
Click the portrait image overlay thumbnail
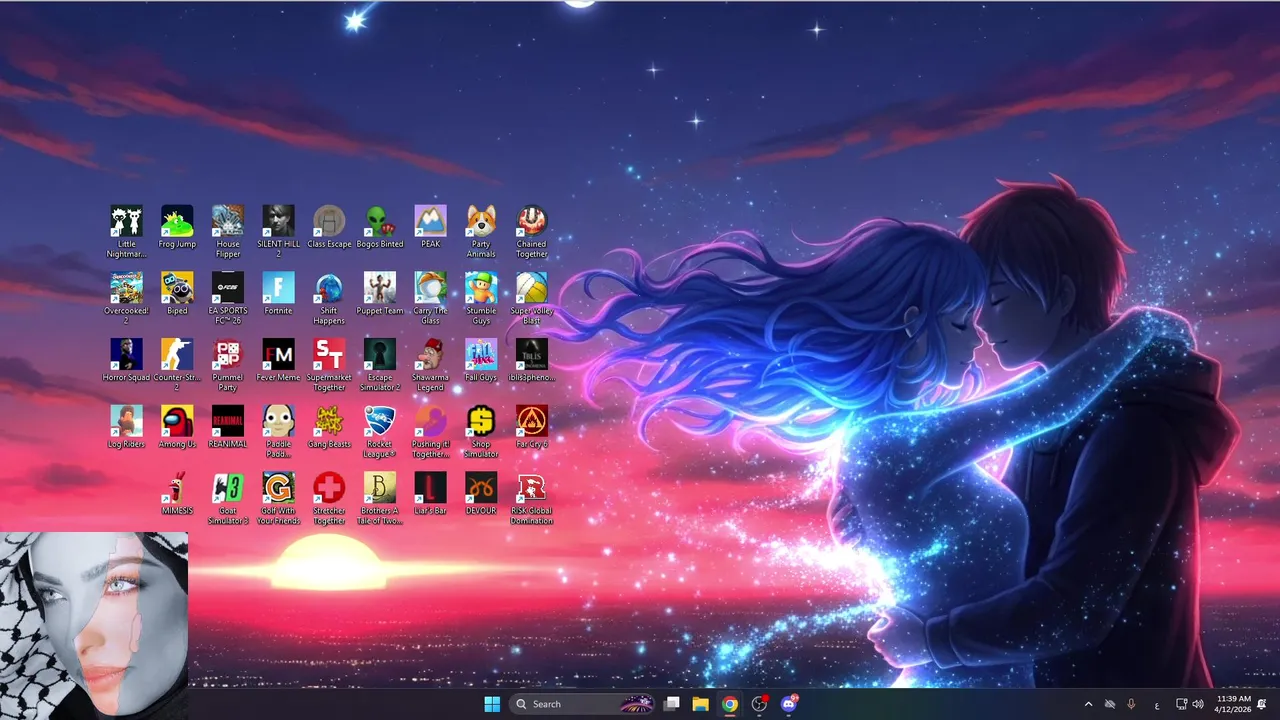94,625
